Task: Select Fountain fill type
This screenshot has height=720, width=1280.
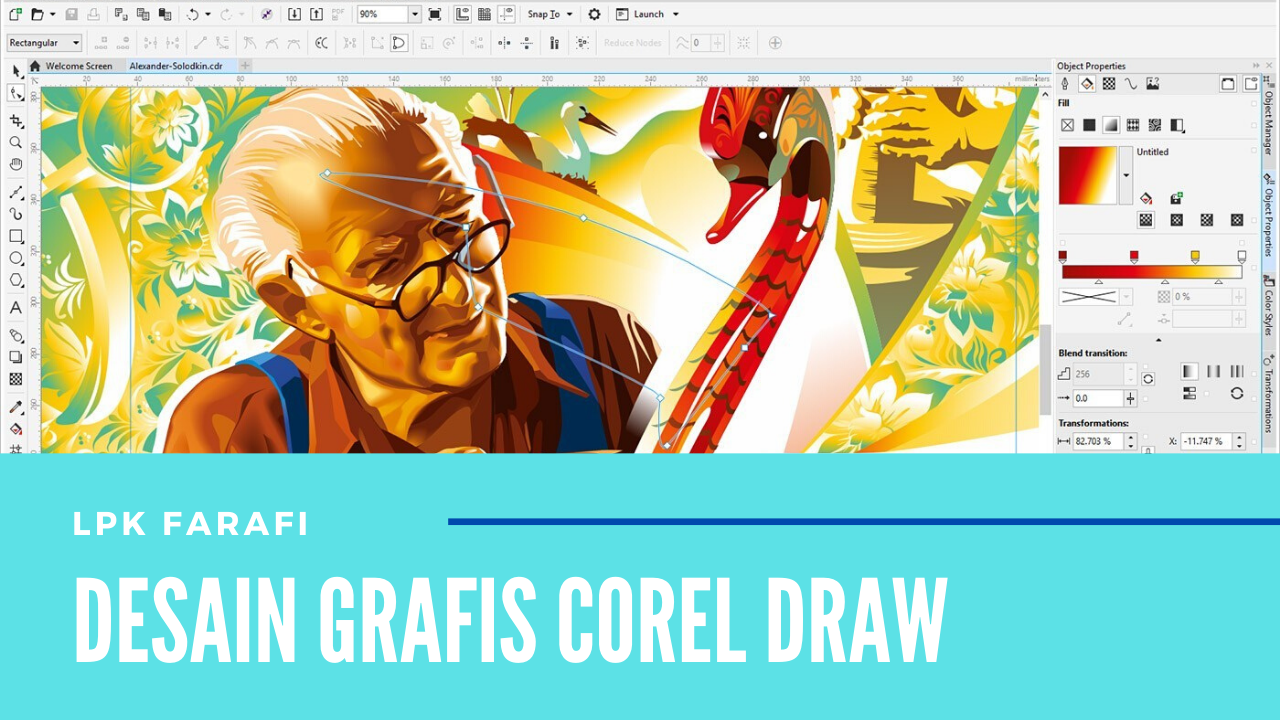Action: coord(1111,125)
